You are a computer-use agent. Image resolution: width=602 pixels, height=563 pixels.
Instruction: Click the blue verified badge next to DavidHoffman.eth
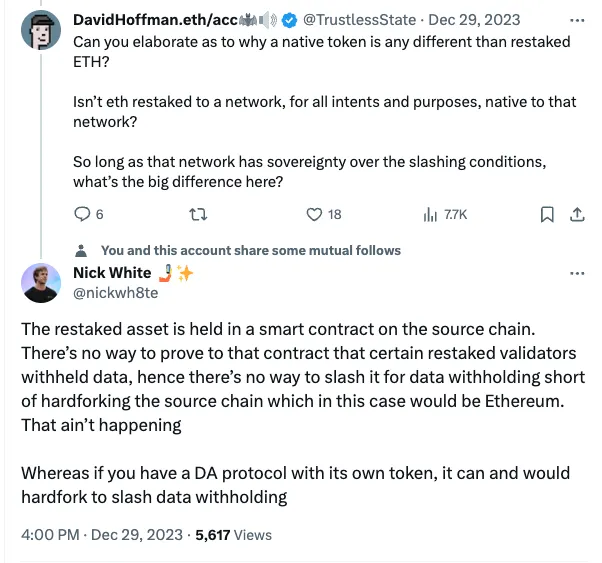[x=289, y=20]
